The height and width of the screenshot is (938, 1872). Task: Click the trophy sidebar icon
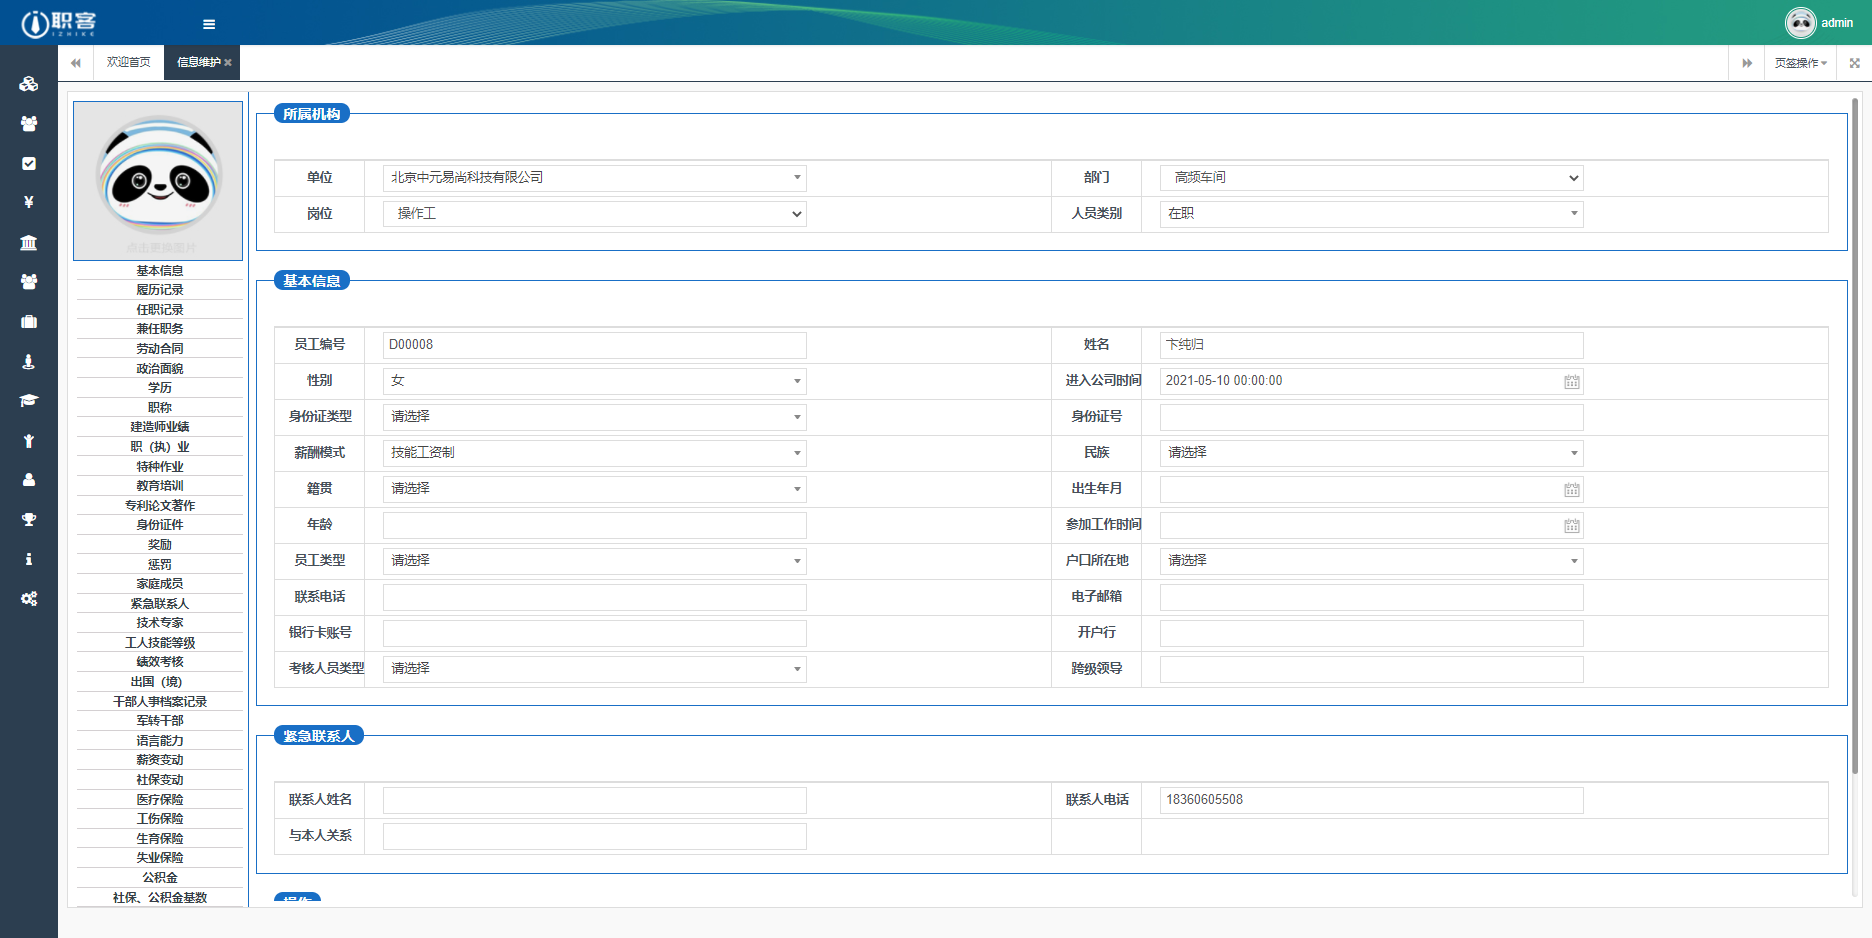pos(29,519)
